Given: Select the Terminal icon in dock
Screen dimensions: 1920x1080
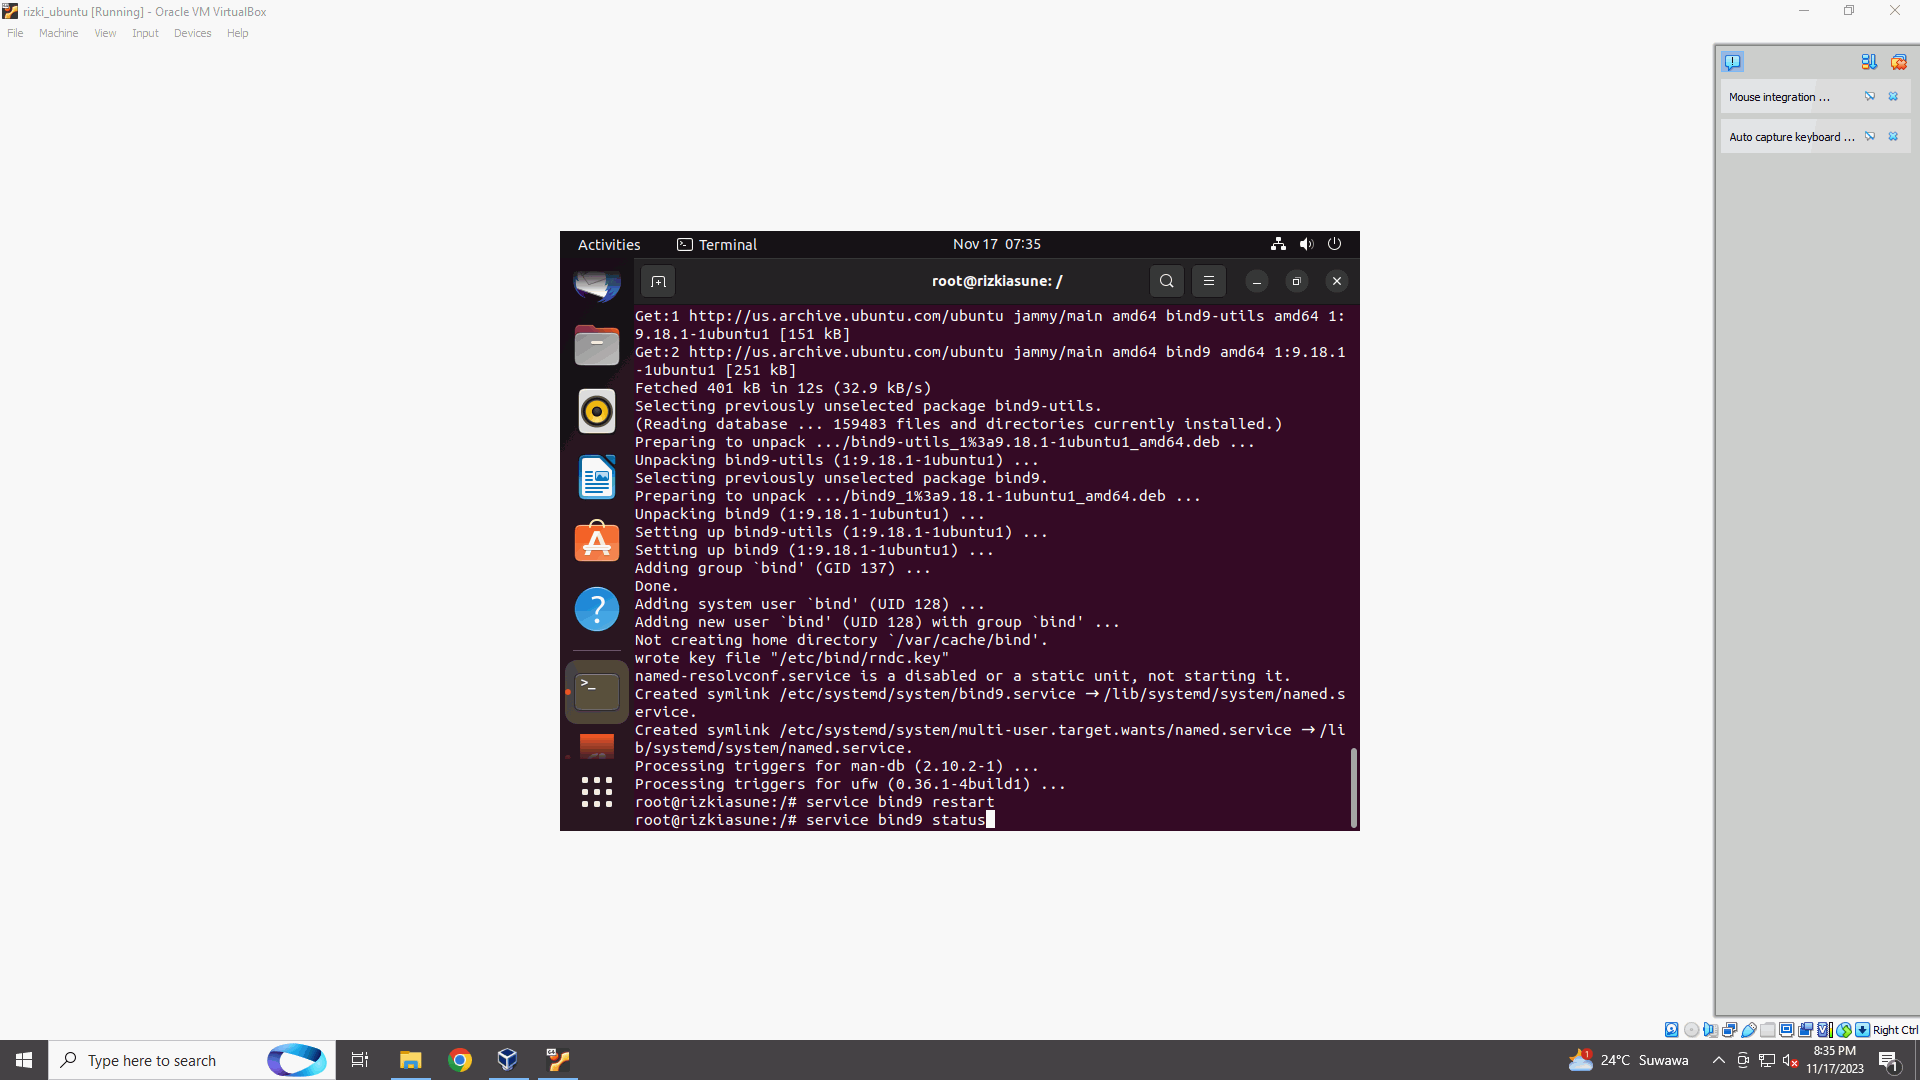Looking at the screenshot, I should point(597,691).
